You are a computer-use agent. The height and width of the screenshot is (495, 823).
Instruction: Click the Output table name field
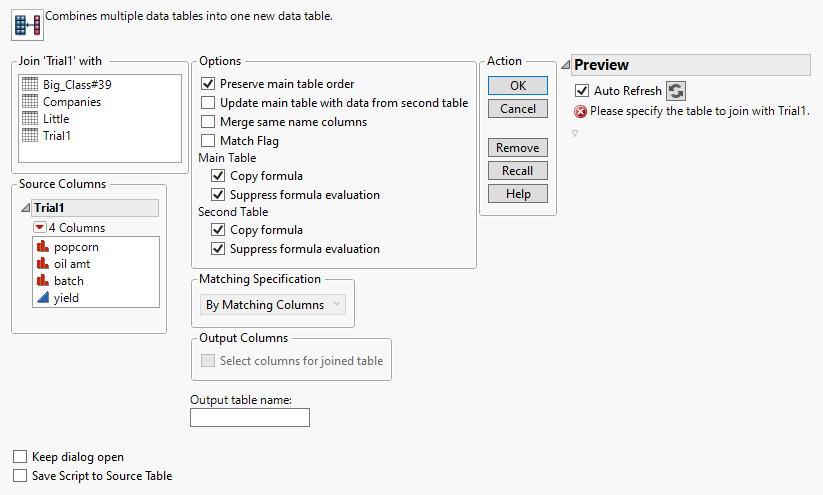click(250, 417)
